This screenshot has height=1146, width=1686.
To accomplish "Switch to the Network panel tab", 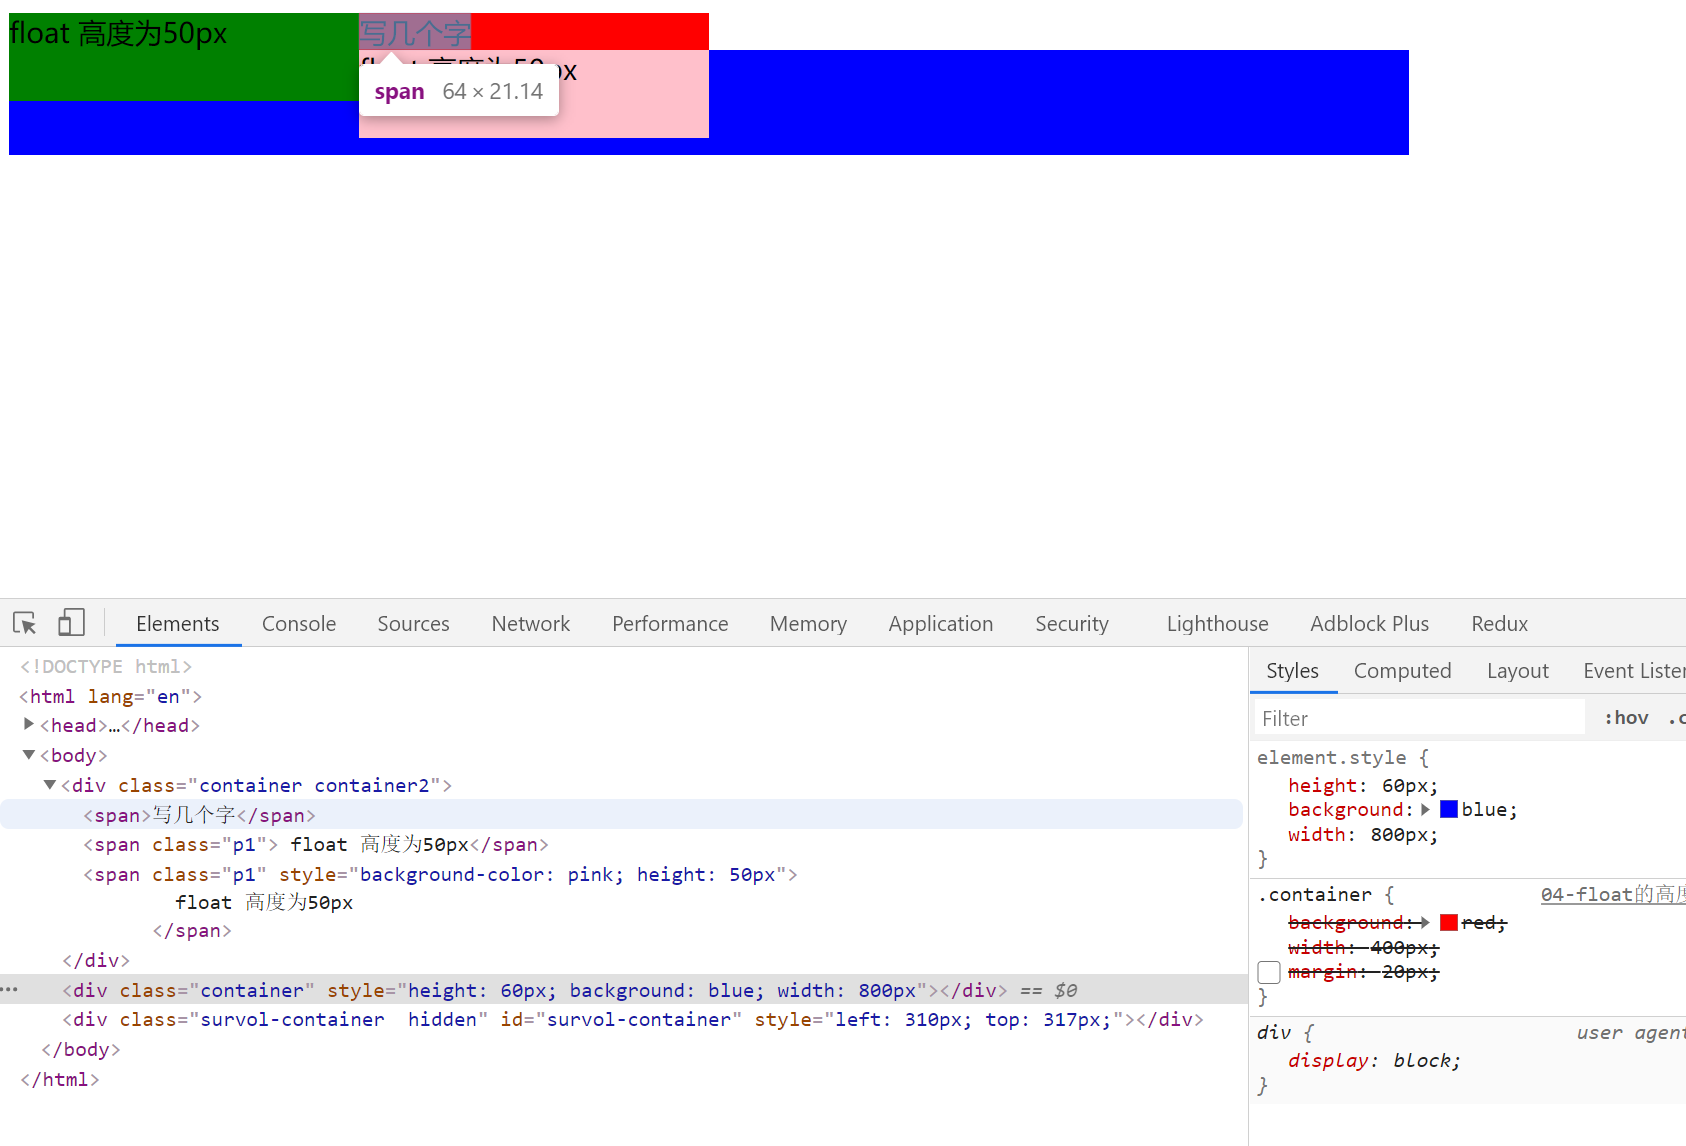I will (x=530, y=624).
